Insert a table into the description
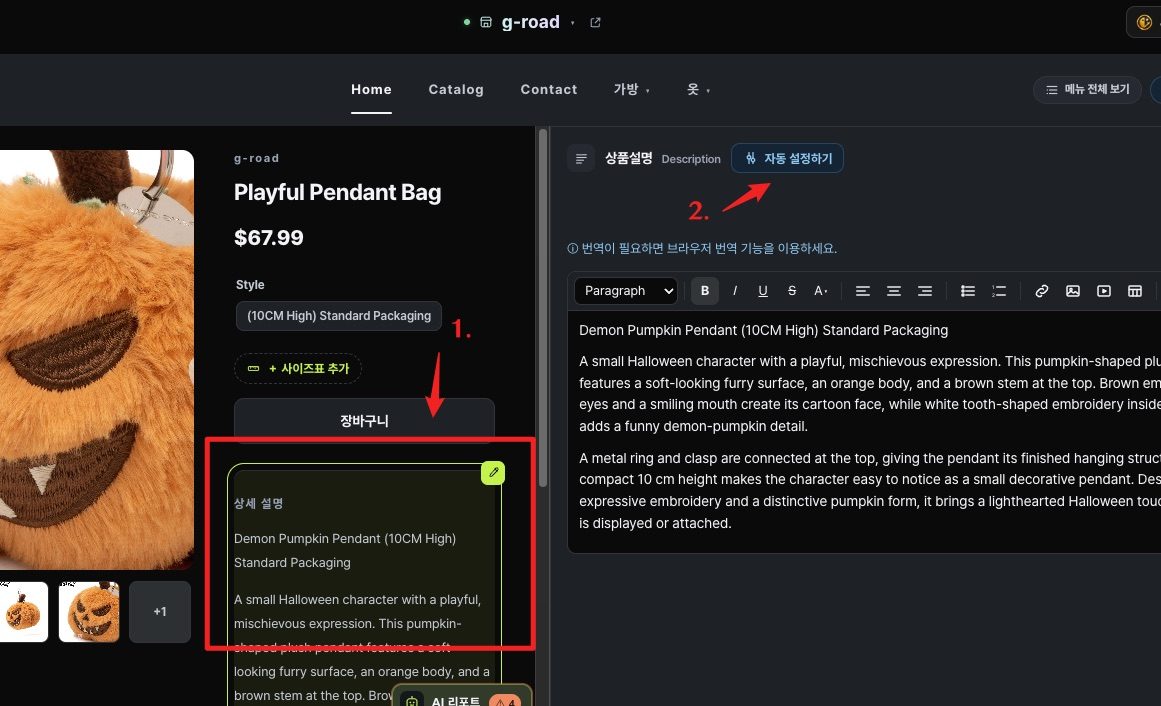 pos(1135,290)
